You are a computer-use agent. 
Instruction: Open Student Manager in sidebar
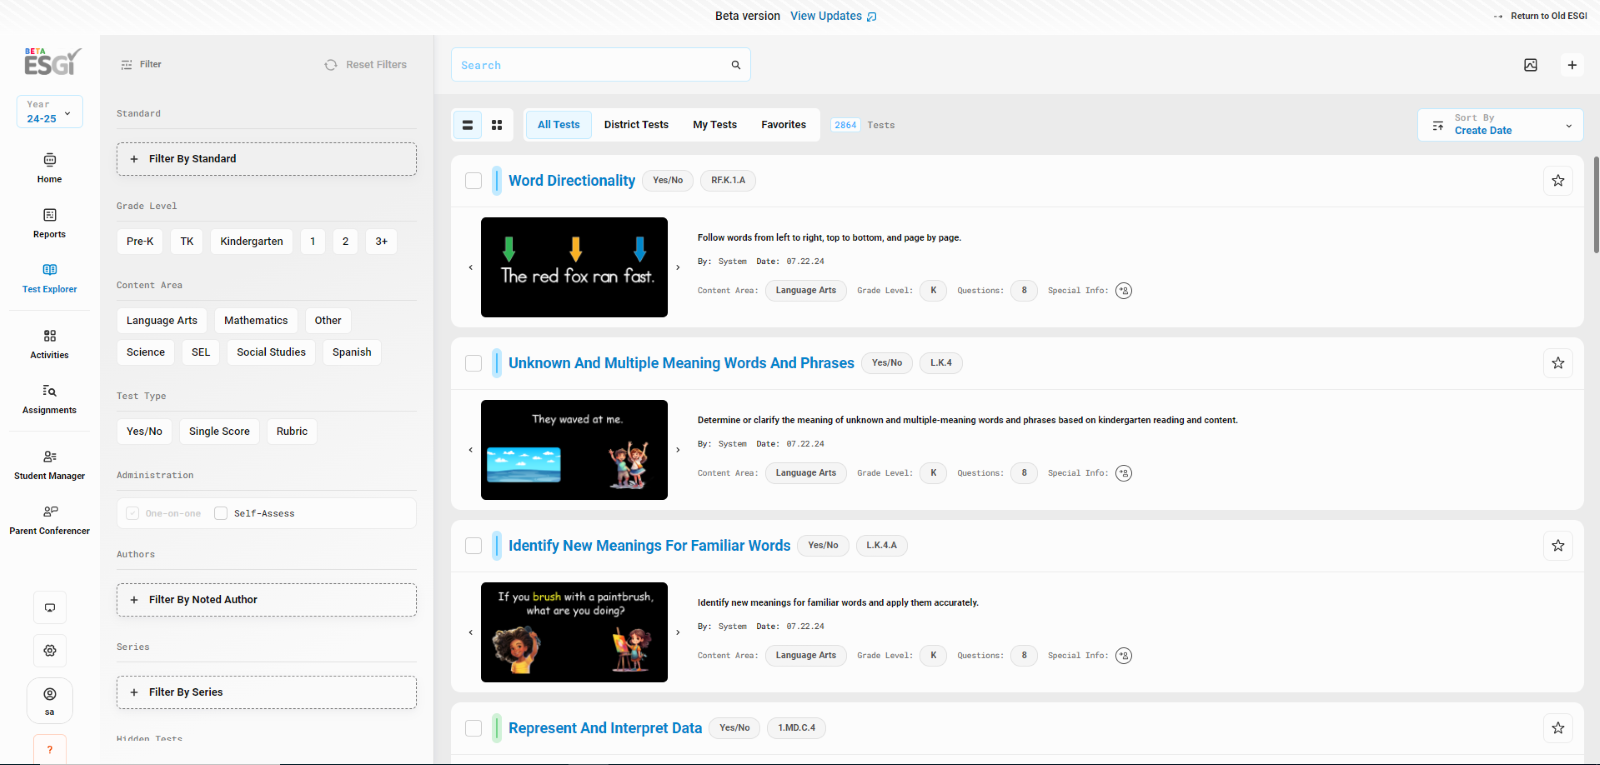point(49,465)
